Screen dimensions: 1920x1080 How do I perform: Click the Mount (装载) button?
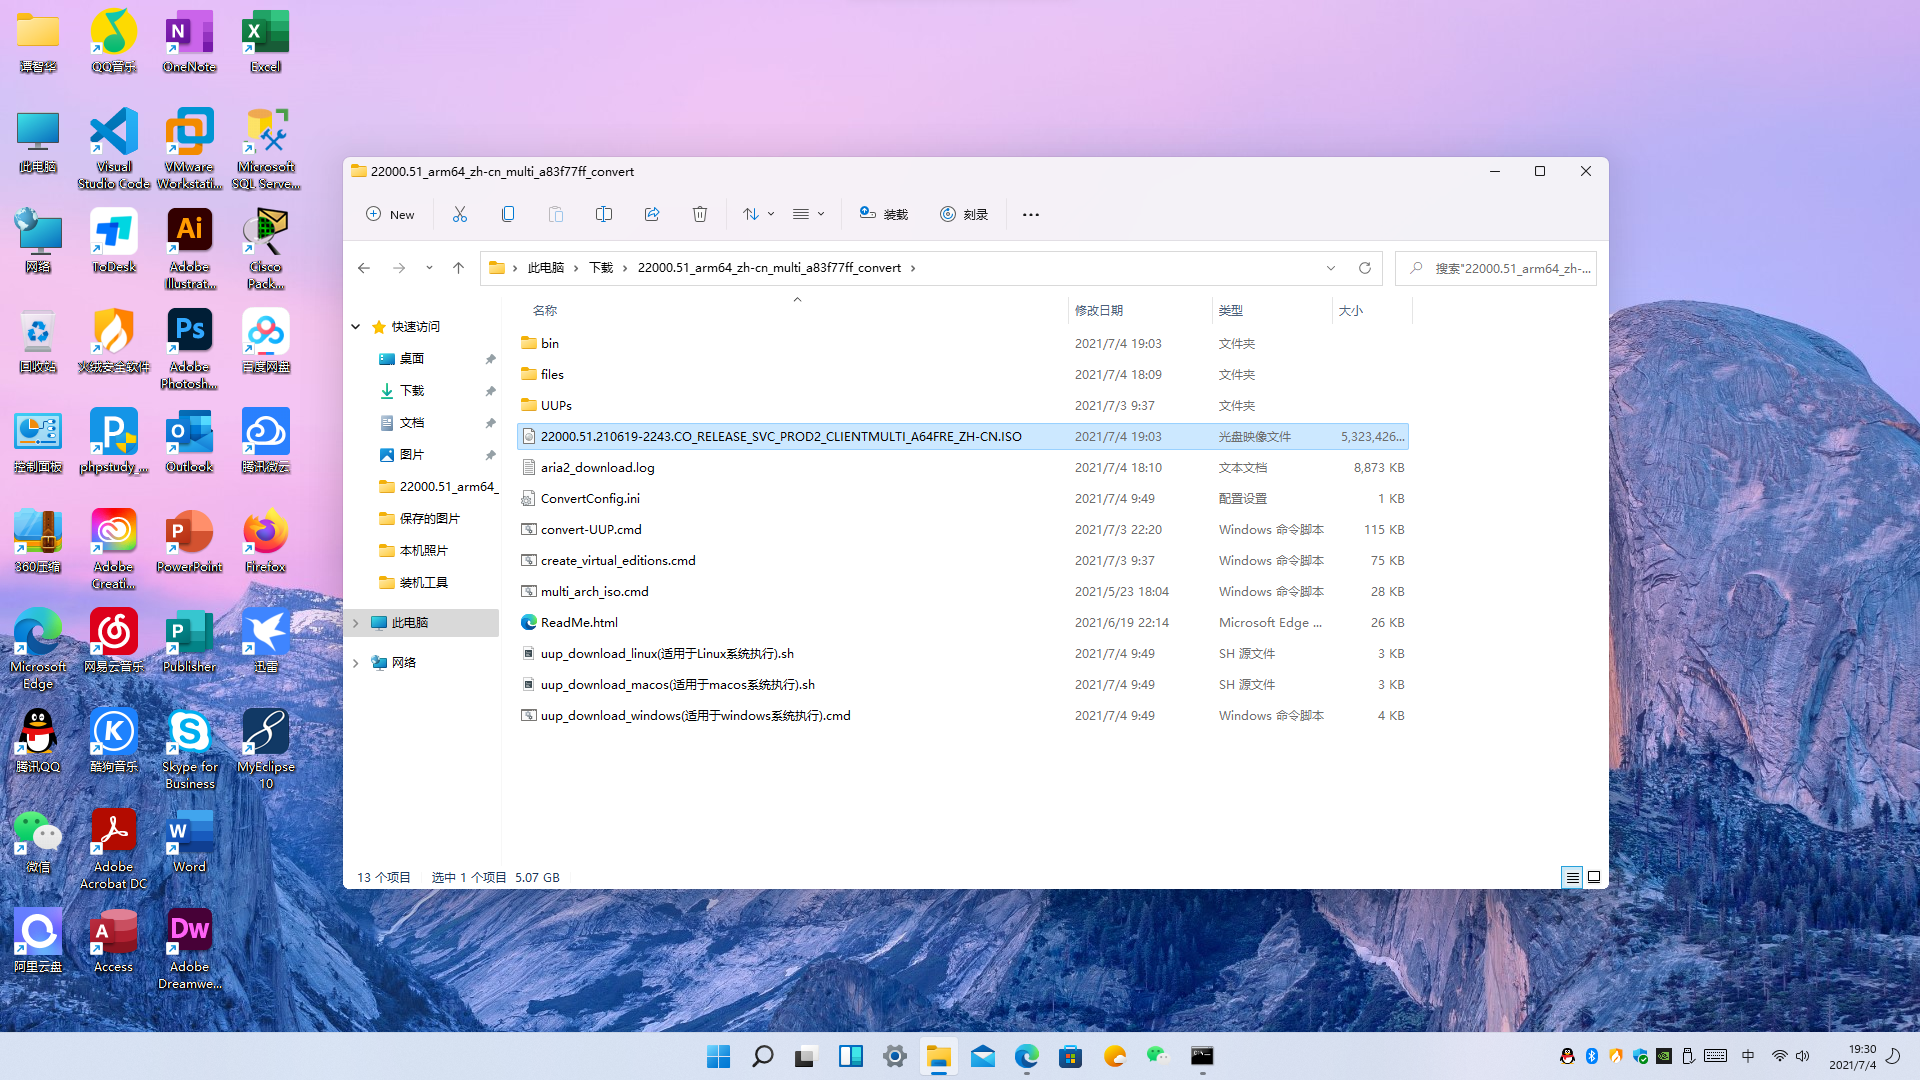883,214
